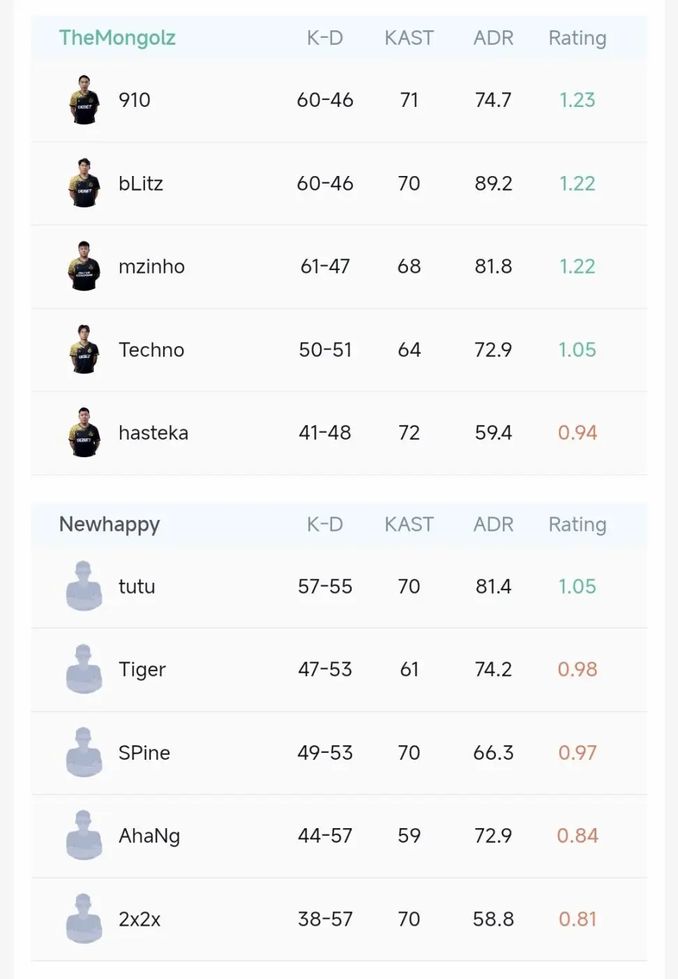Click Newhappy's KAST column header
Viewport: 678px width, 979px height.
tap(409, 524)
